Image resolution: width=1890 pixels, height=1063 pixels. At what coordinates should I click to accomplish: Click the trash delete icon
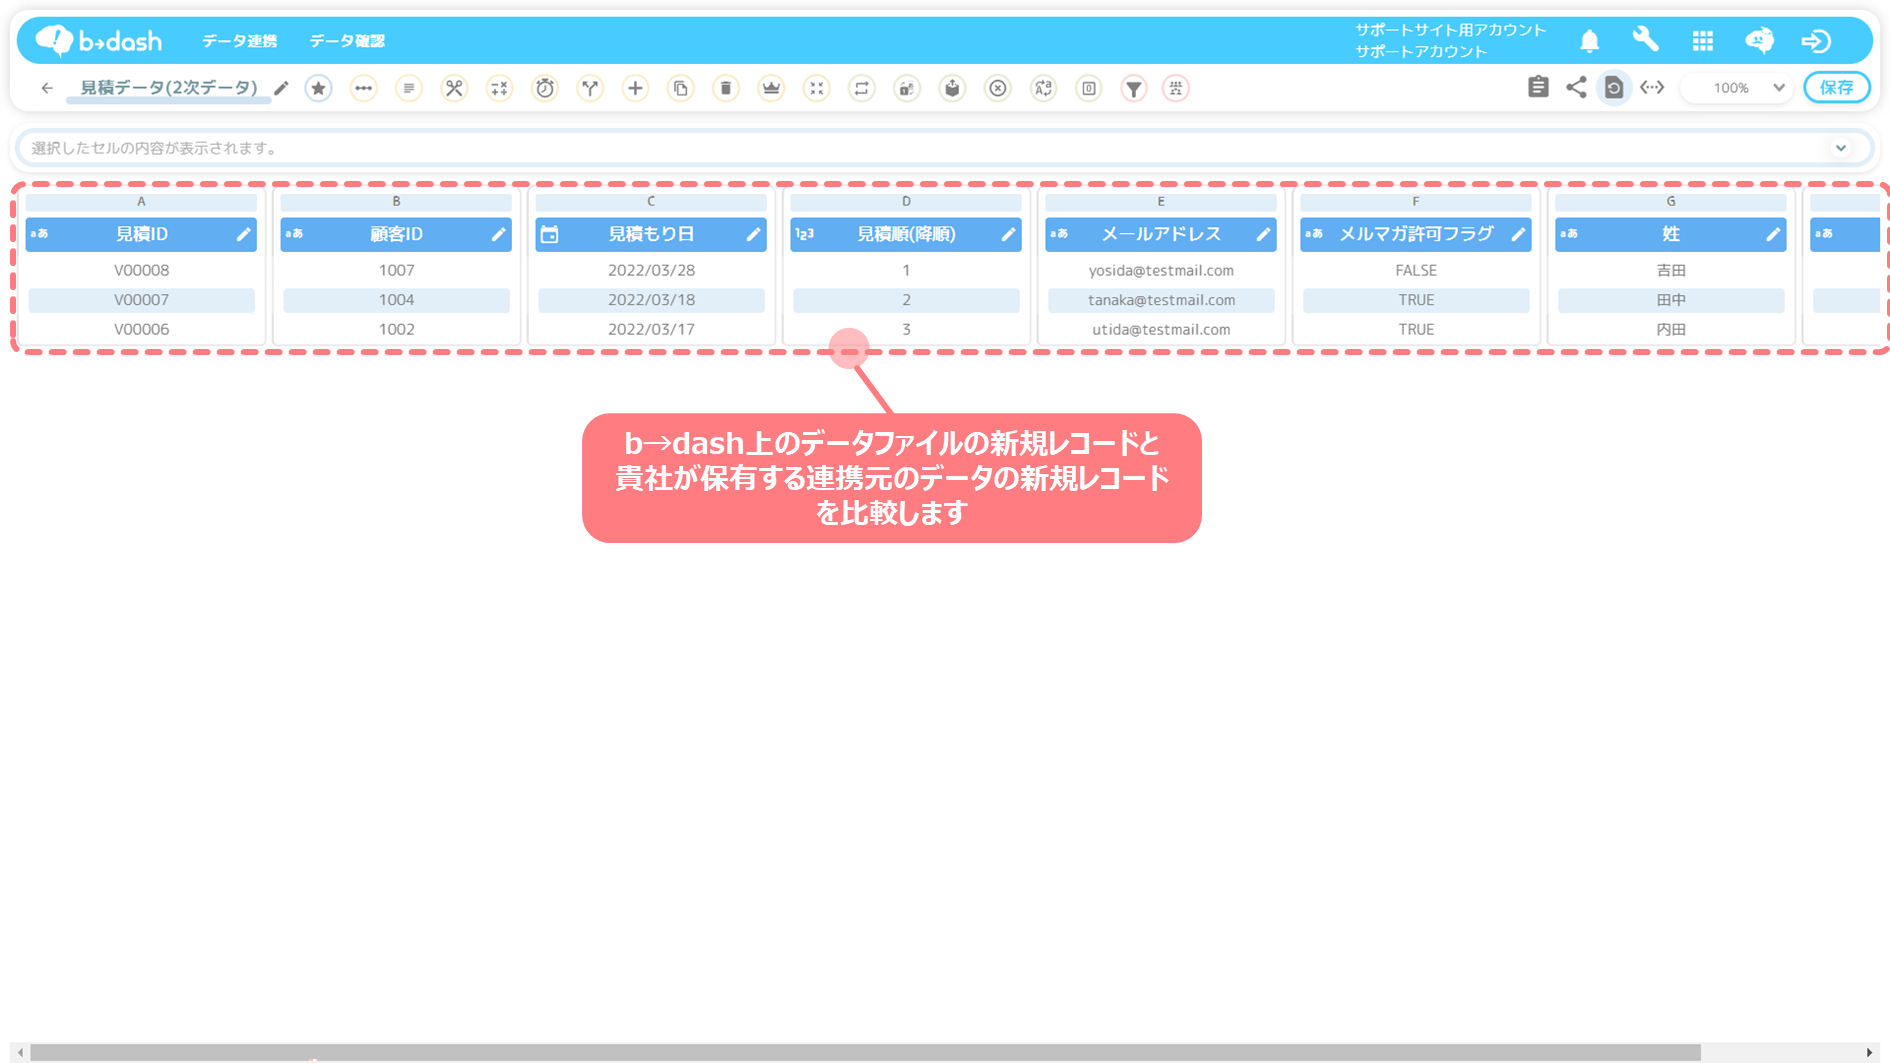(x=726, y=88)
